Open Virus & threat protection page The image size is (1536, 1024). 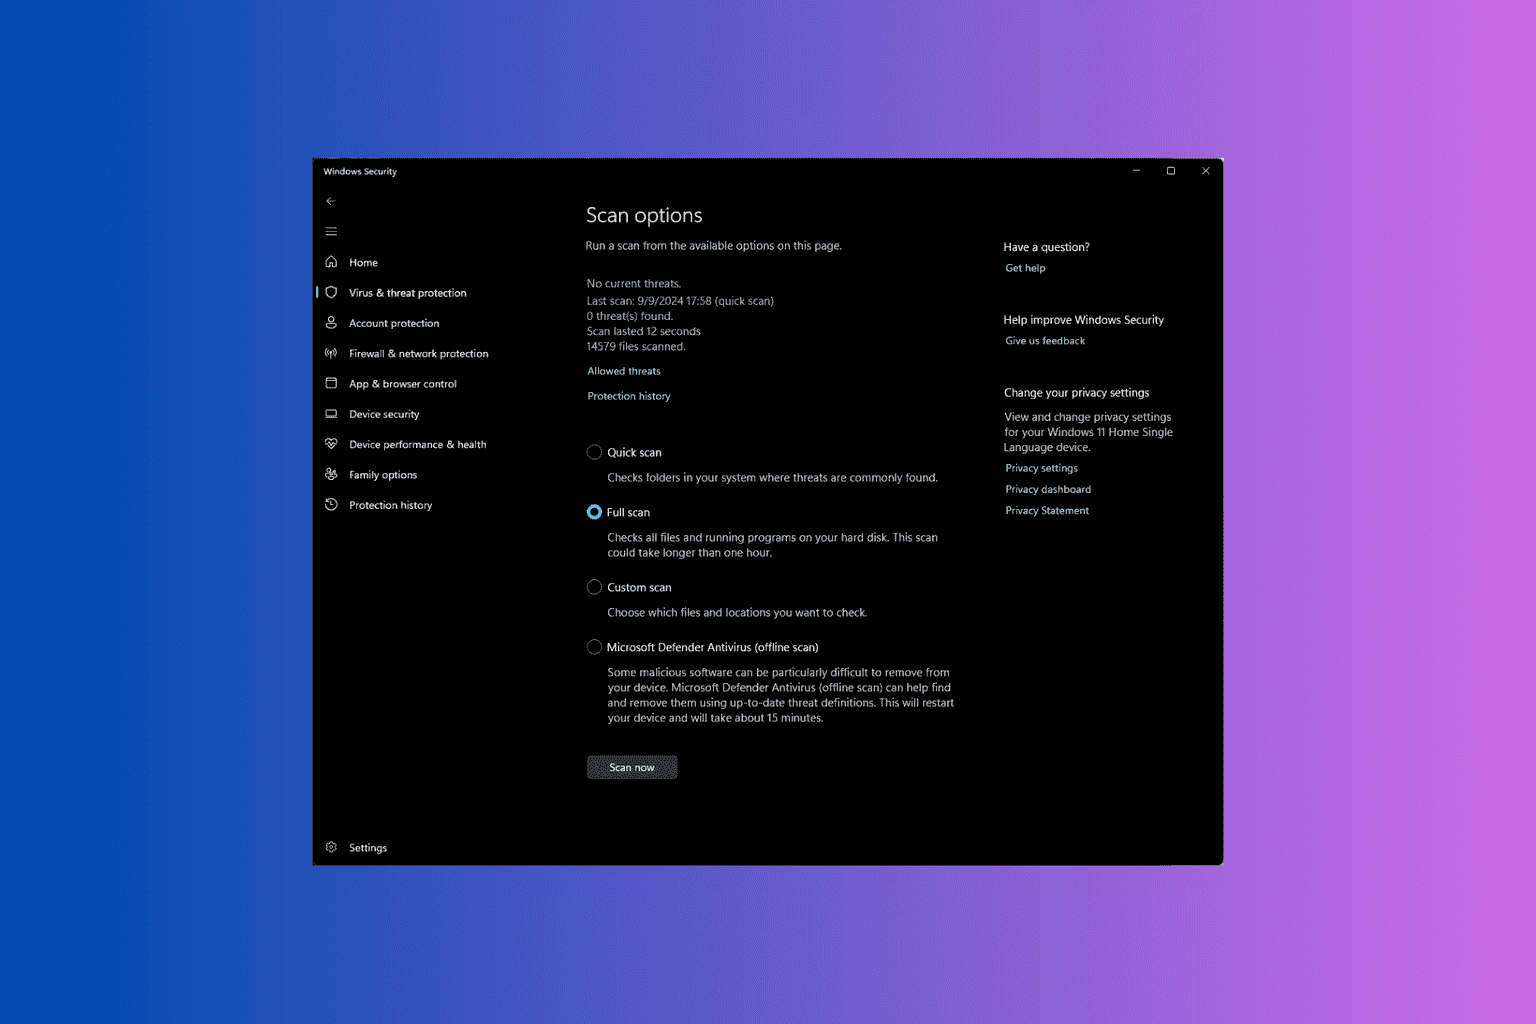[408, 293]
